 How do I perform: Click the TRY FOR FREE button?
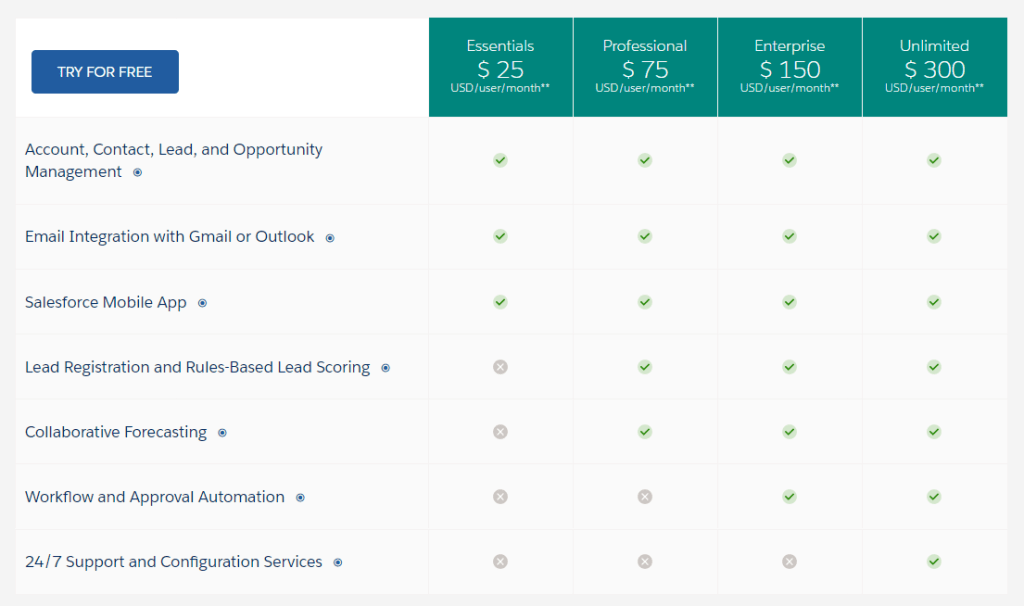[105, 72]
